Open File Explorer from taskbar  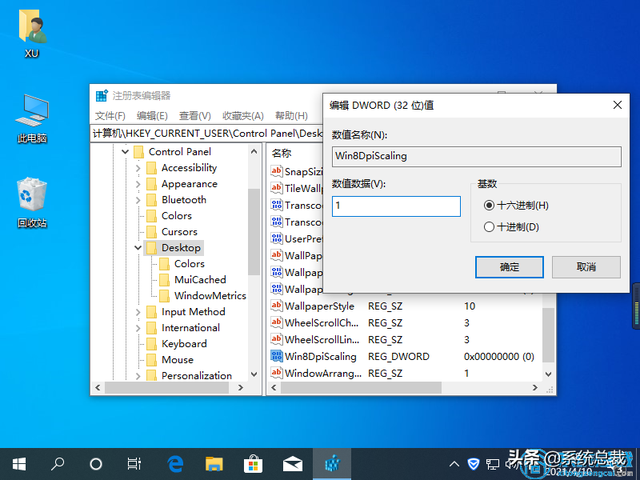point(214,464)
